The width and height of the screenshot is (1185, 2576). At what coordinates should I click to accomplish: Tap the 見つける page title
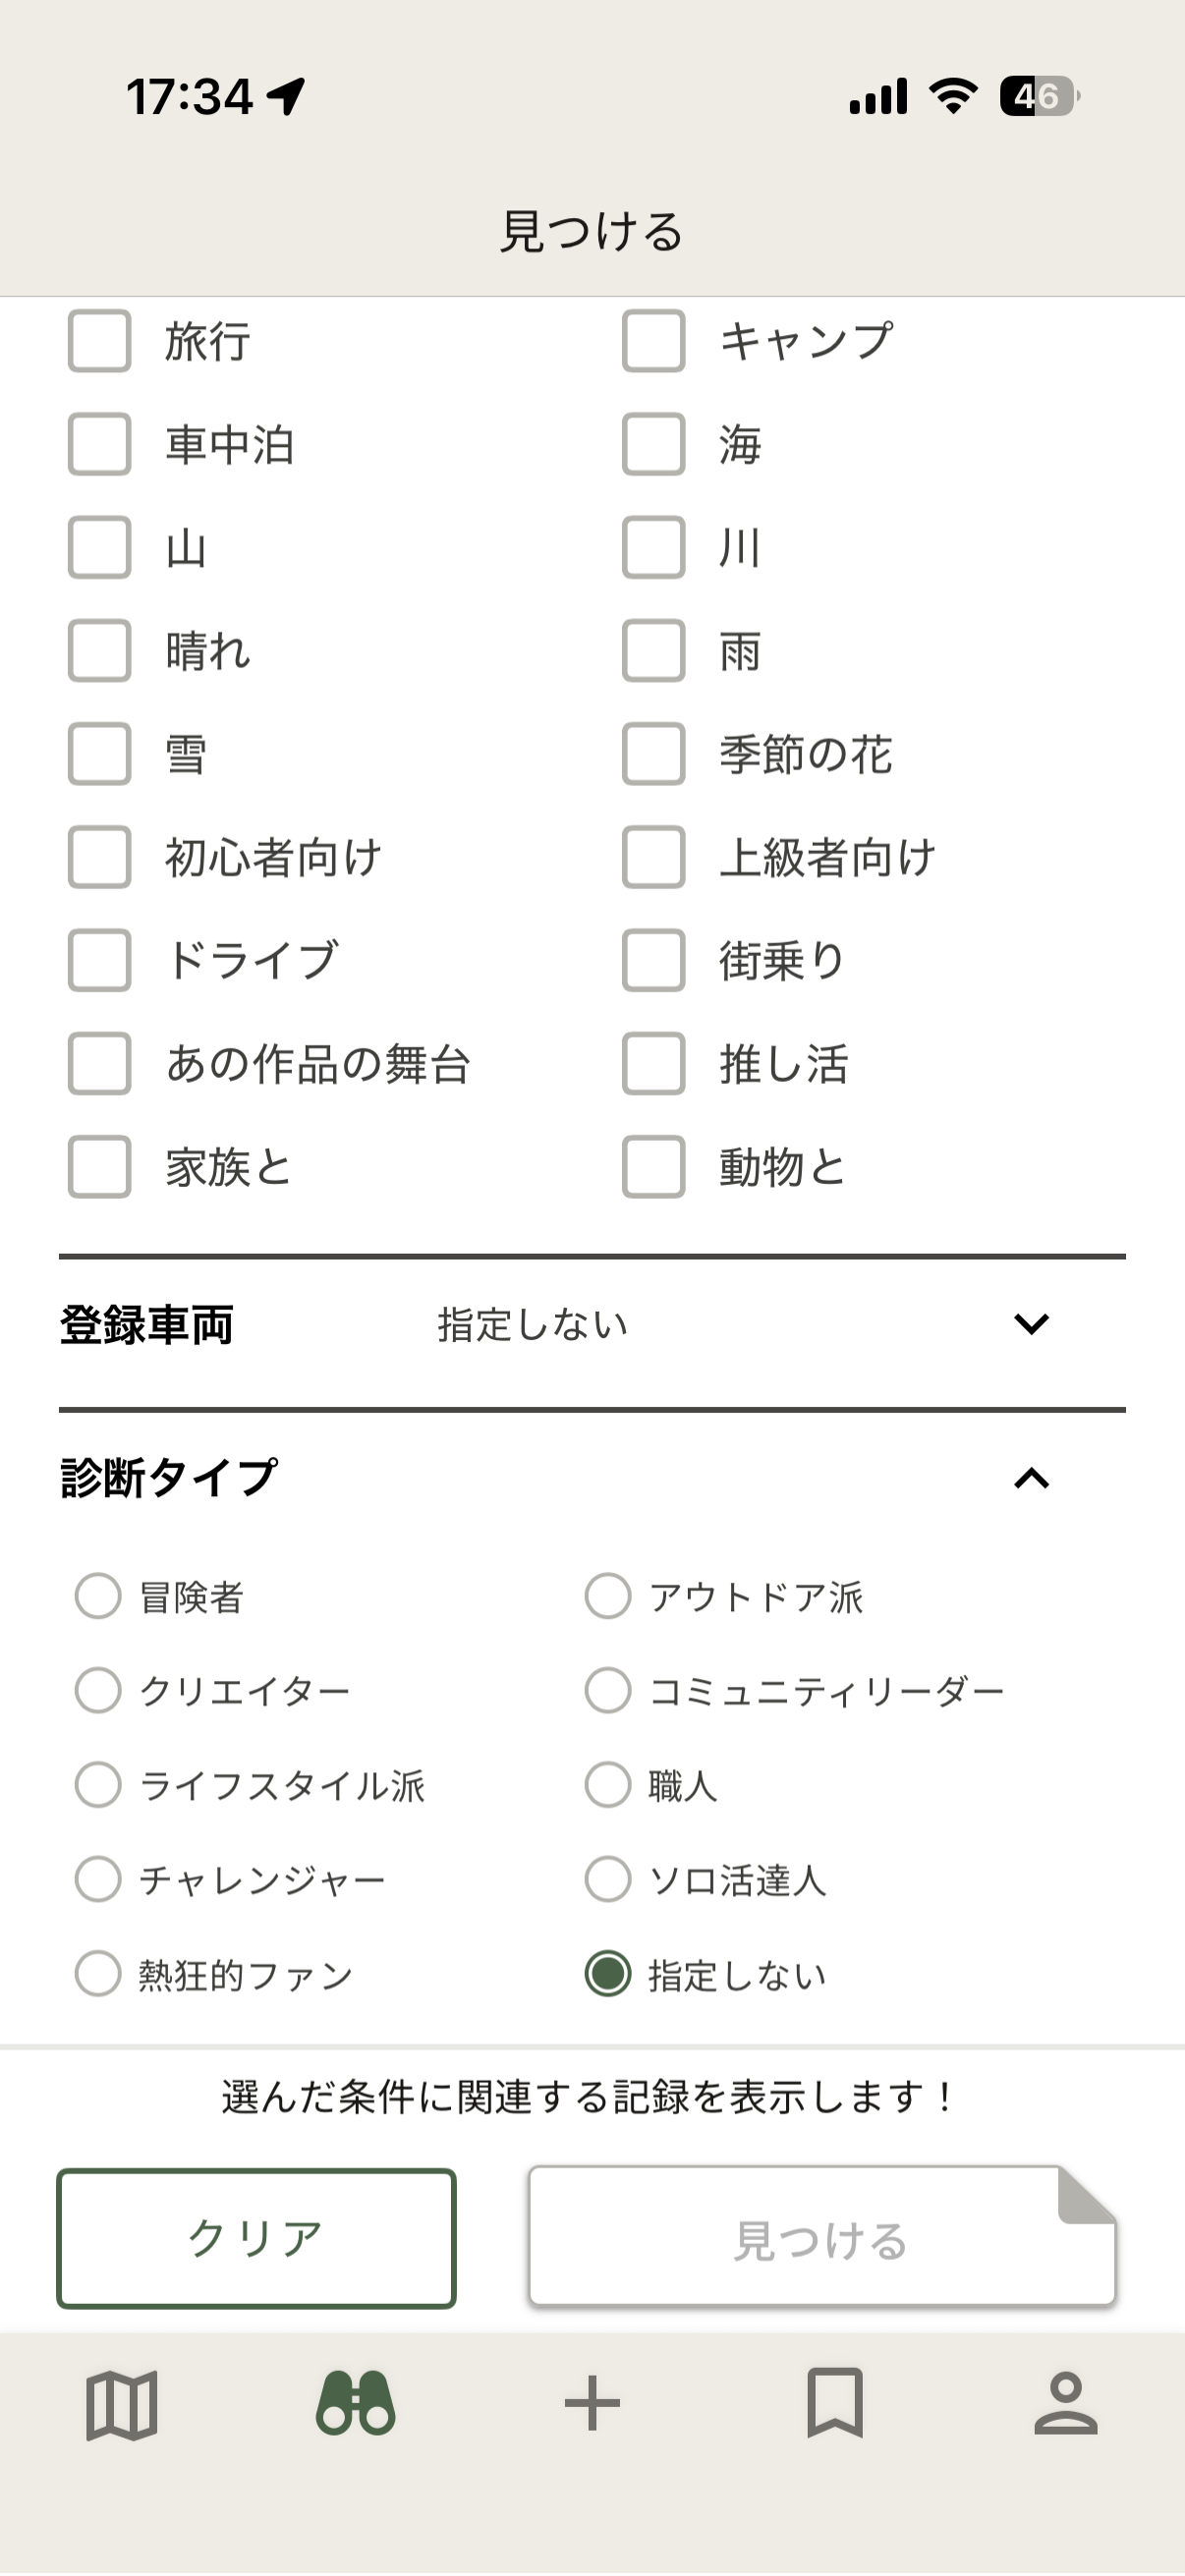click(x=592, y=232)
